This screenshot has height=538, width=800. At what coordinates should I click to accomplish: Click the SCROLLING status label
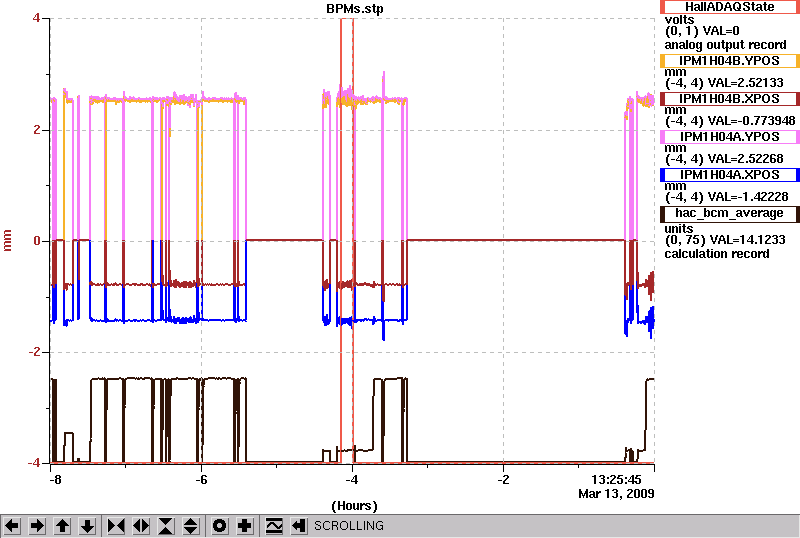click(x=348, y=526)
